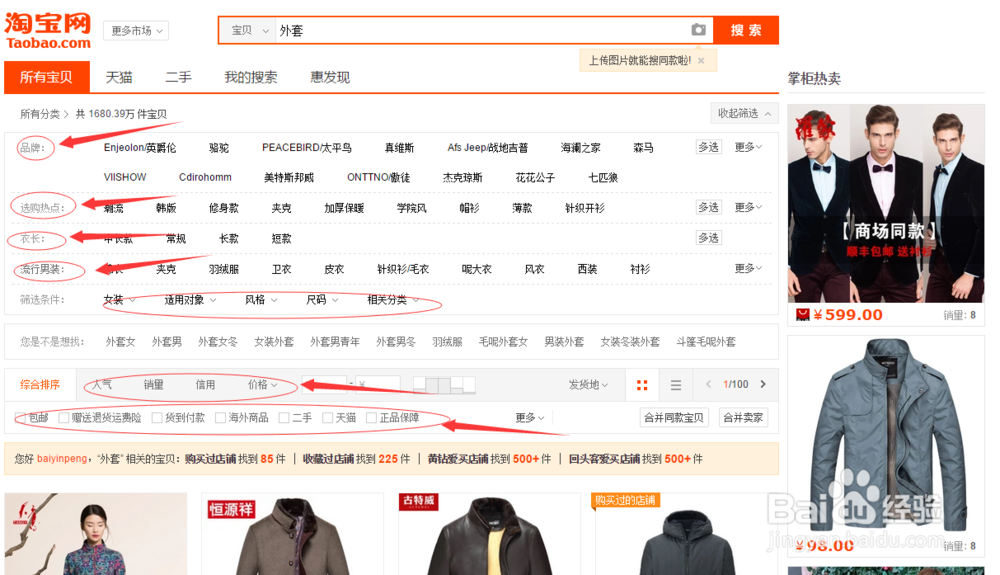This screenshot has width=1000, height=575.
Task: Click suggested search 外套女
Action: tap(121, 342)
